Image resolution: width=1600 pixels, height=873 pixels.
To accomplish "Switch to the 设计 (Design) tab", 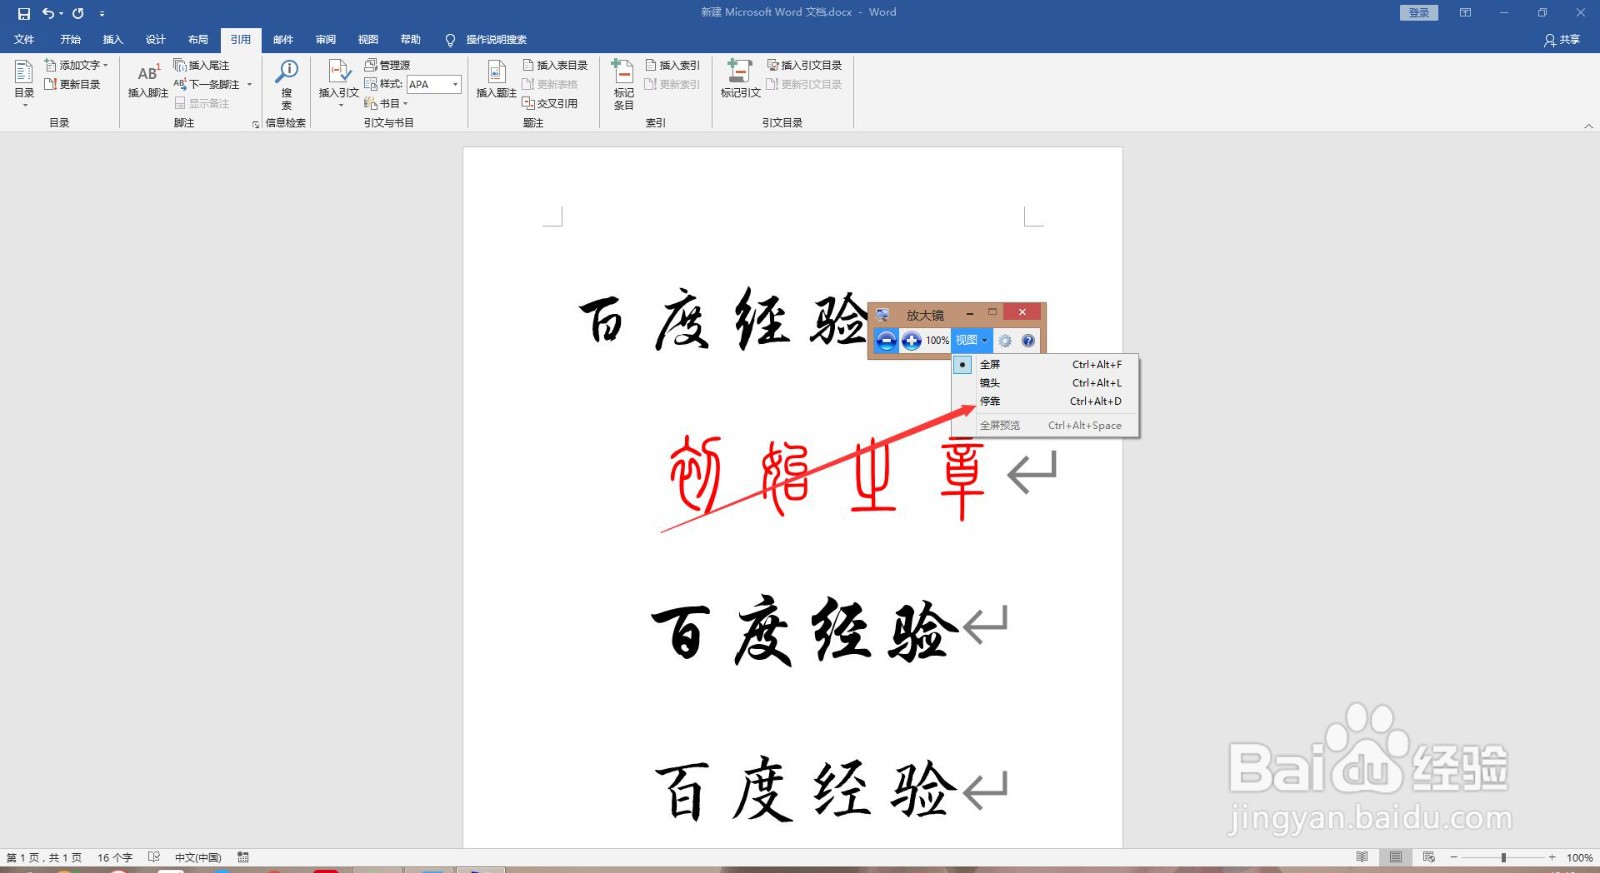I will point(156,40).
